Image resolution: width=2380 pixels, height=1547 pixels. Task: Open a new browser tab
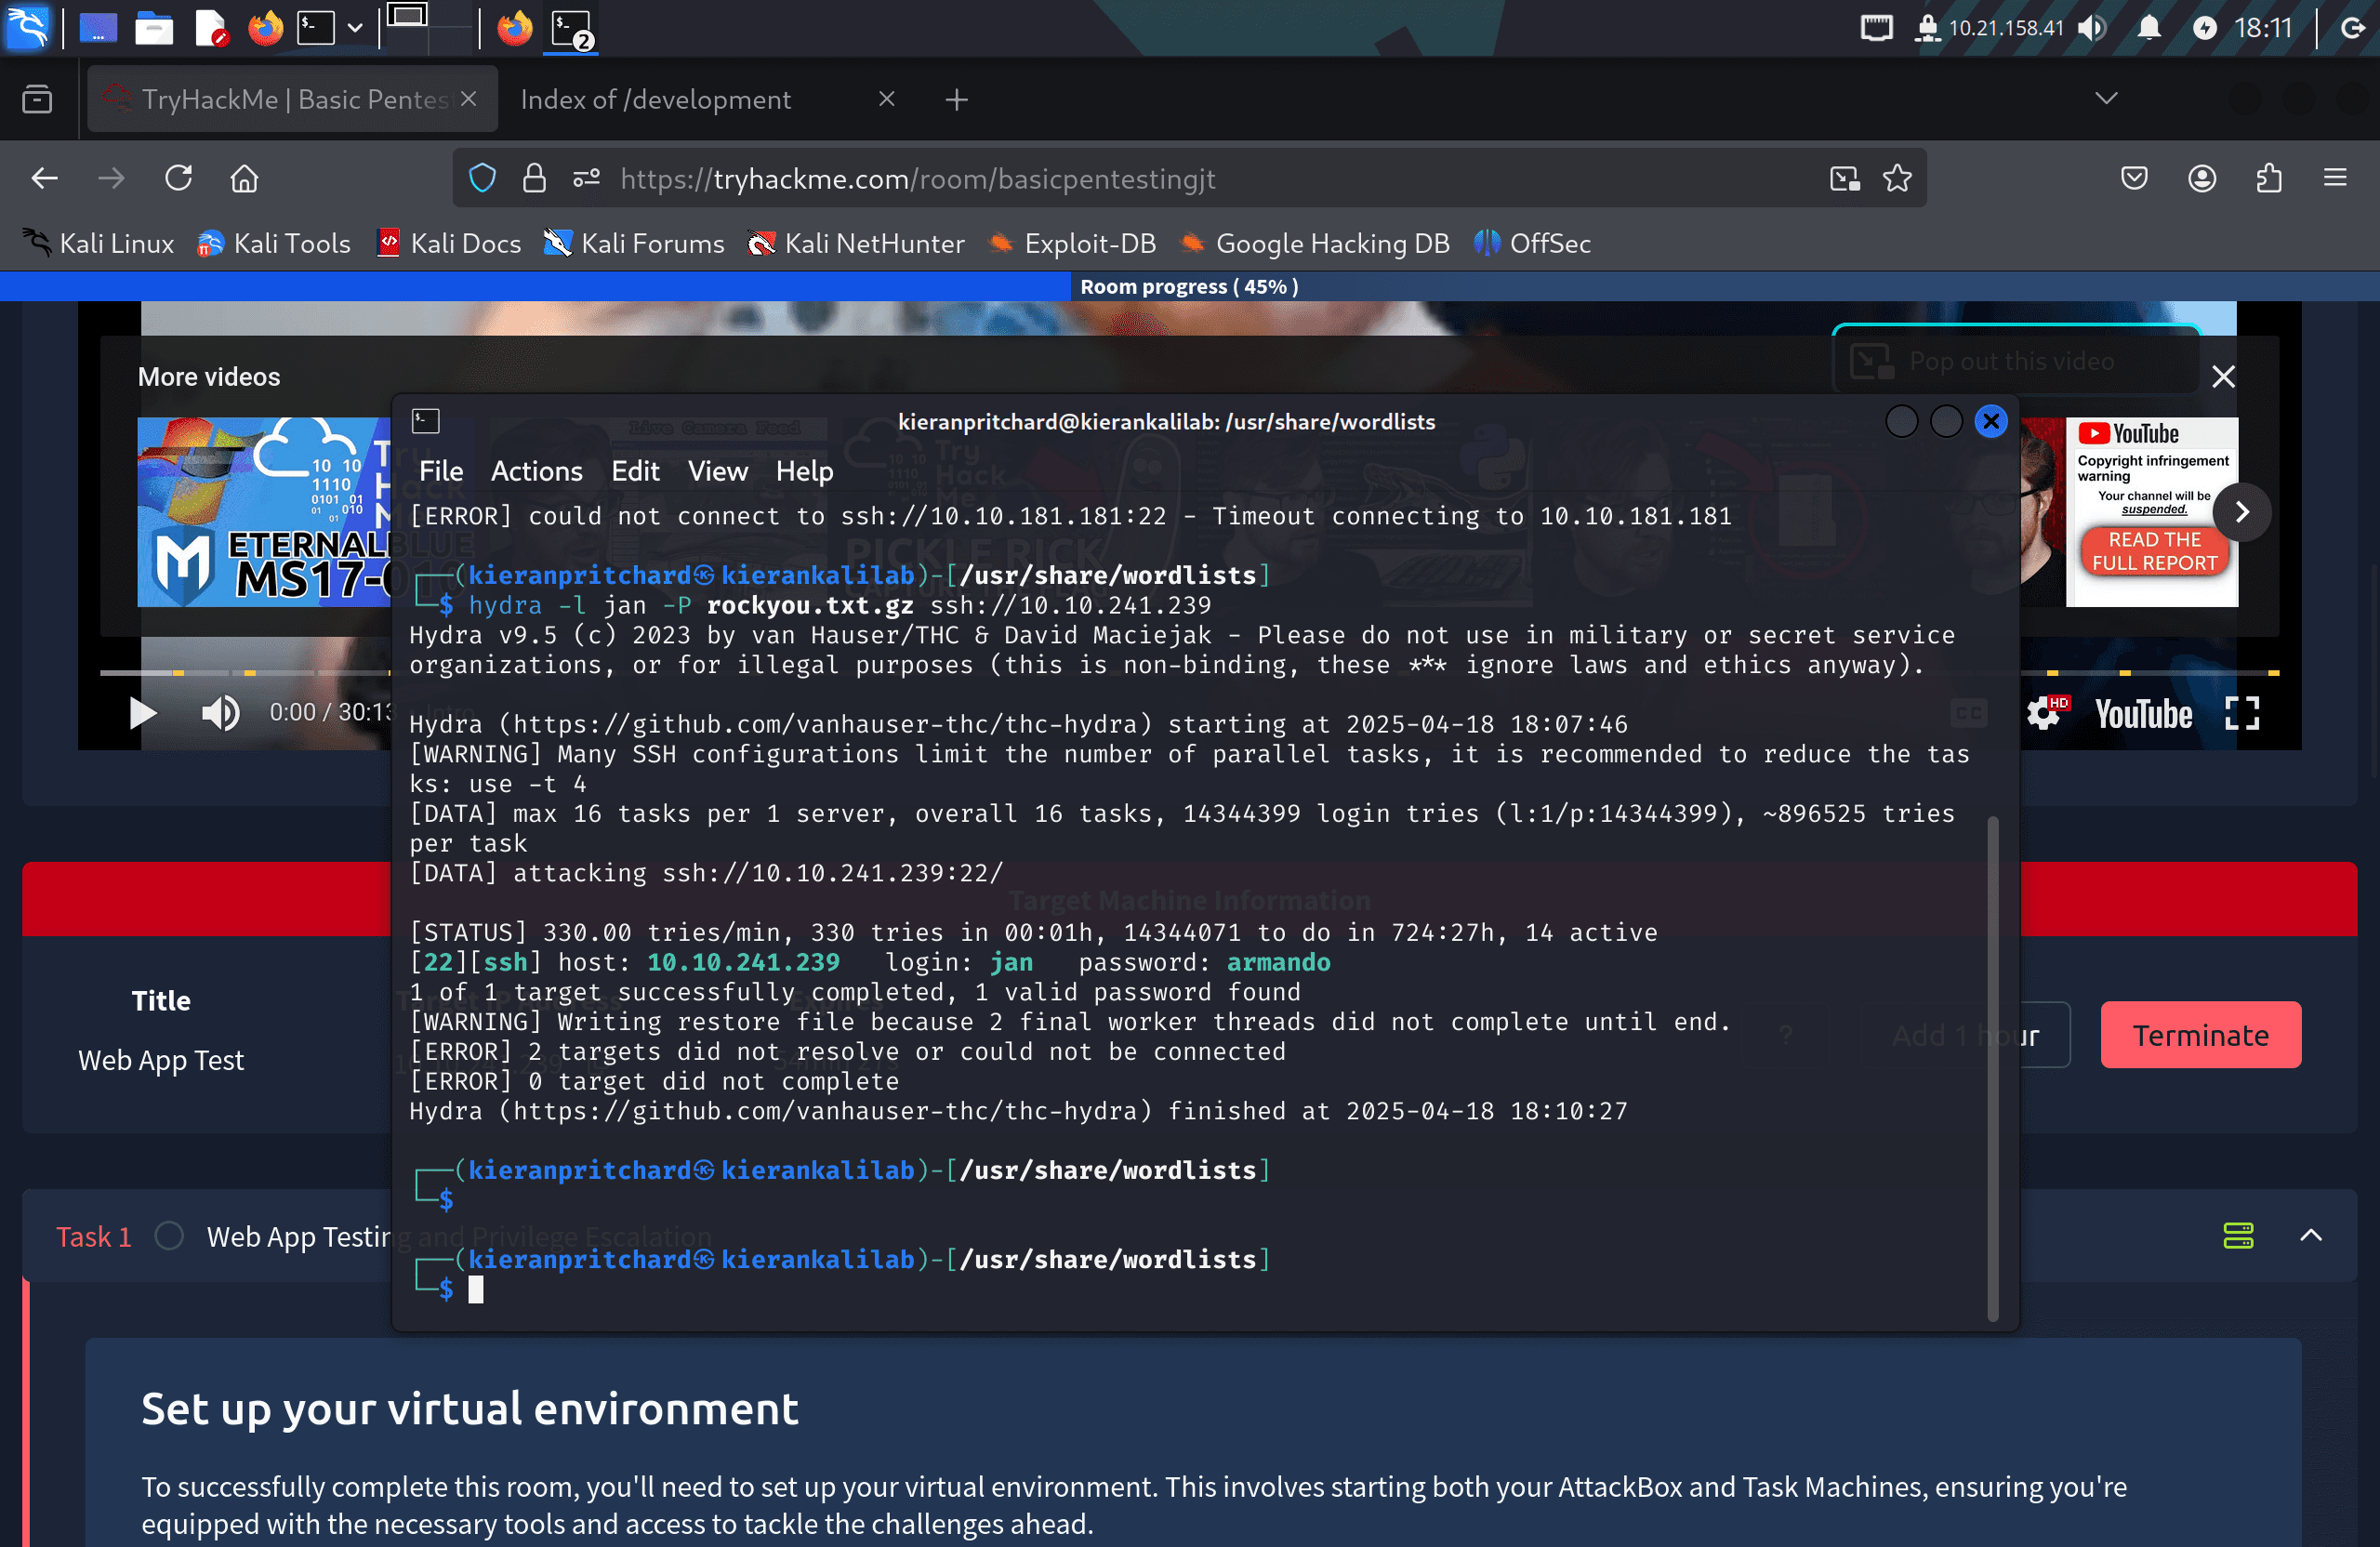(956, 99)
